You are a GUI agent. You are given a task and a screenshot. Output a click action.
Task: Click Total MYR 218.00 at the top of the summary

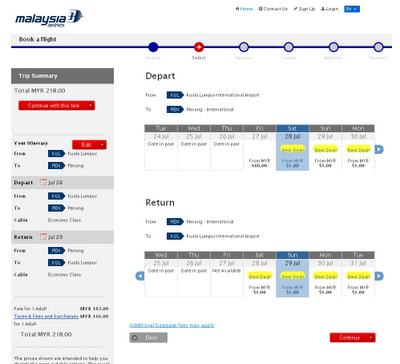pyautogui.click(x=40, y=91)
